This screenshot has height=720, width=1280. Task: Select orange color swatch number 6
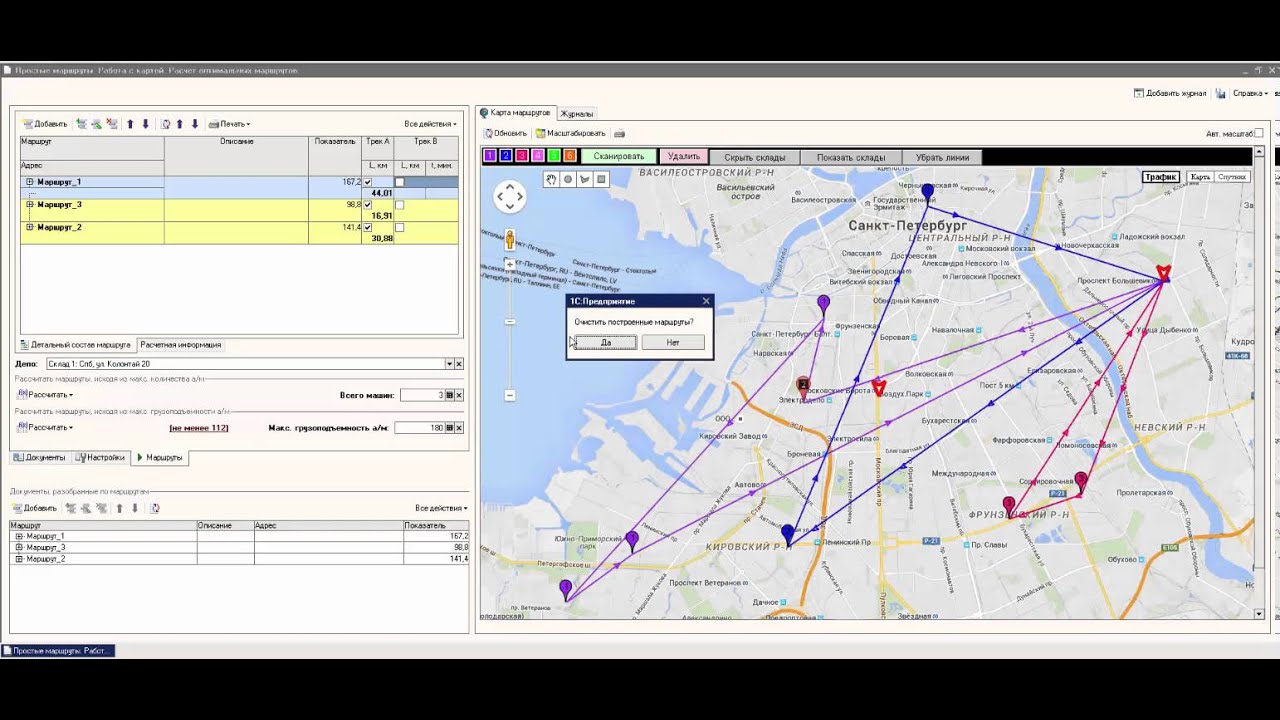570,155
